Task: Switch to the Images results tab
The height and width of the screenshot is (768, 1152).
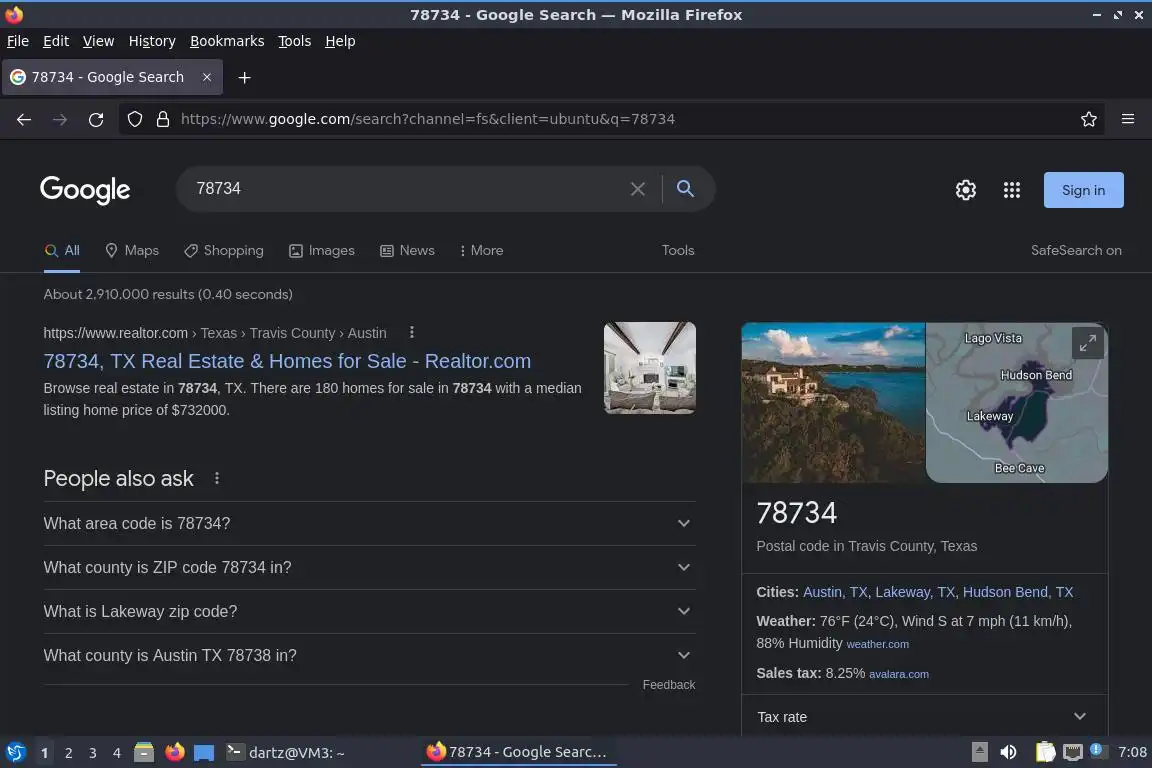Action: [322, 251]
